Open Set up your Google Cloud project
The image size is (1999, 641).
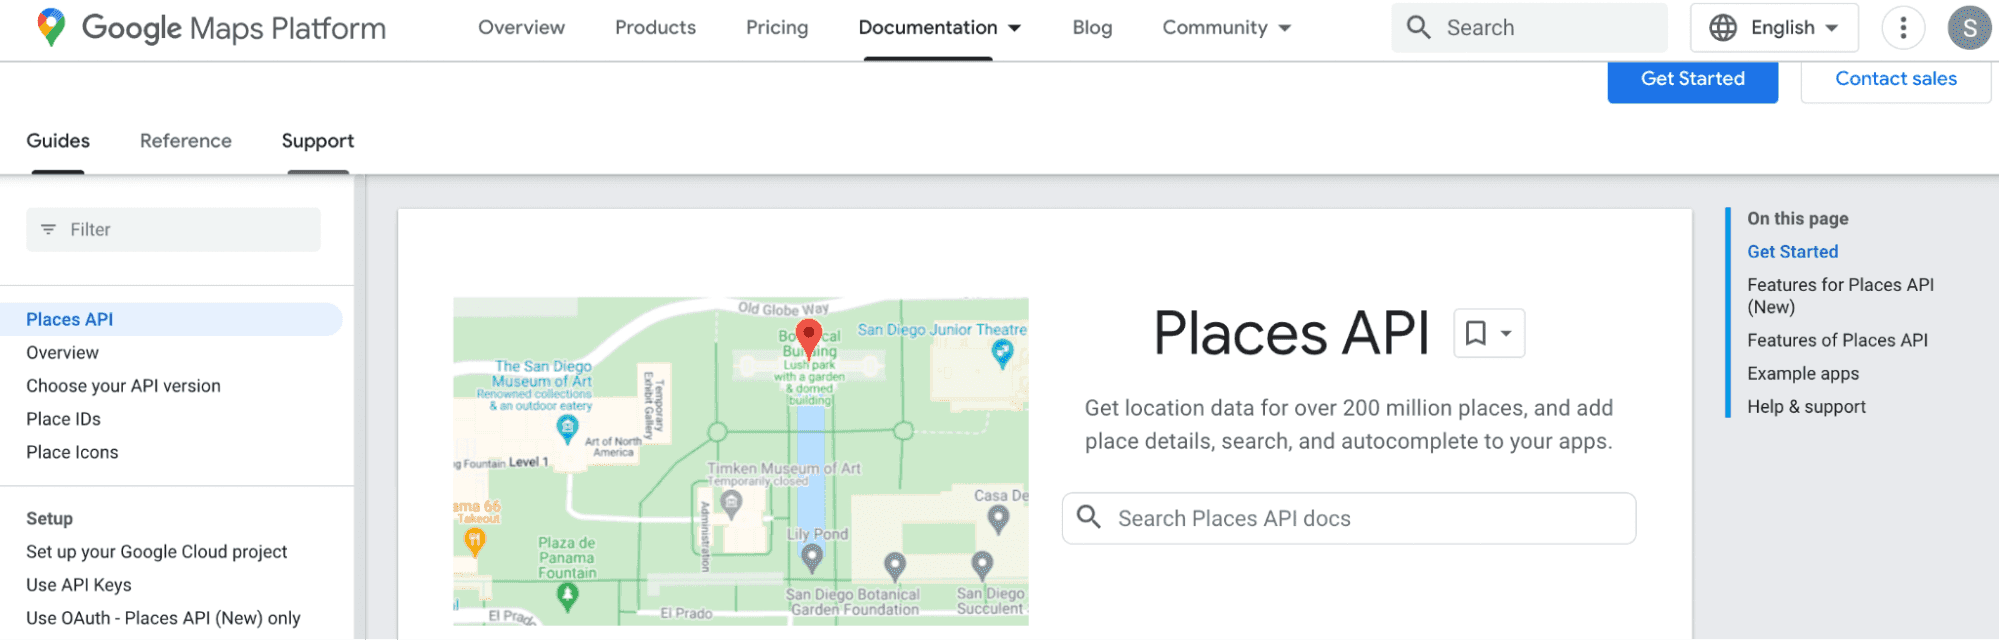click(x=156, y=552)
